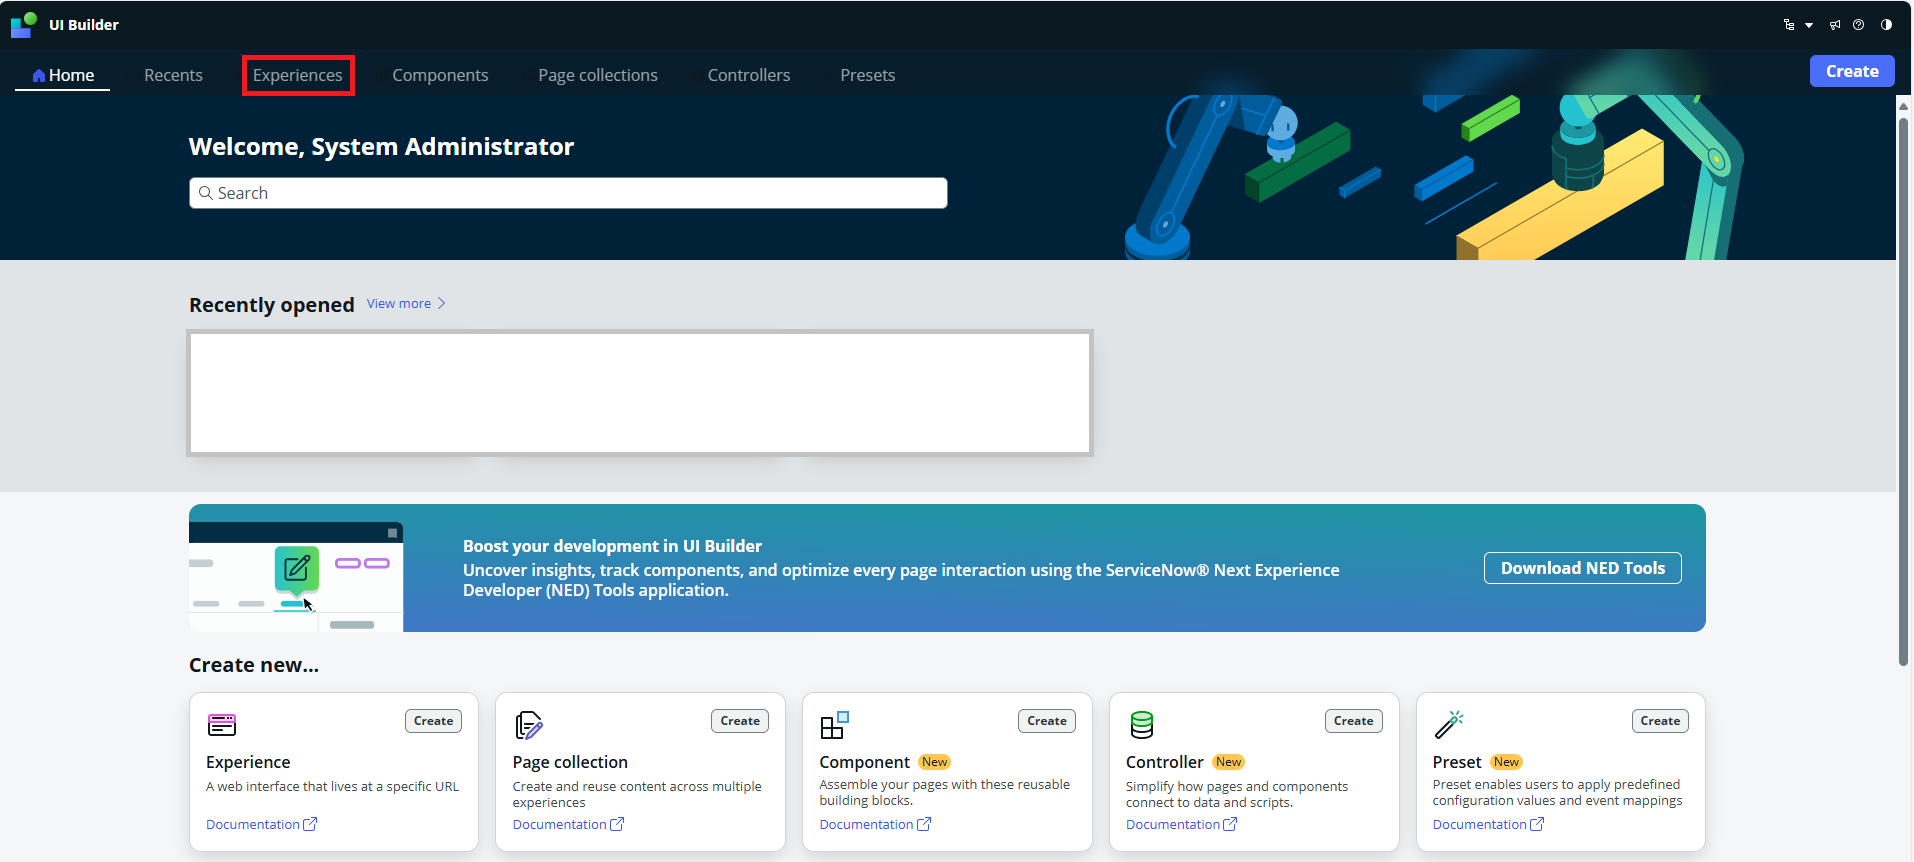
Task: Expand the scope dropdown arrow in header
Action: click(1809, 26)
